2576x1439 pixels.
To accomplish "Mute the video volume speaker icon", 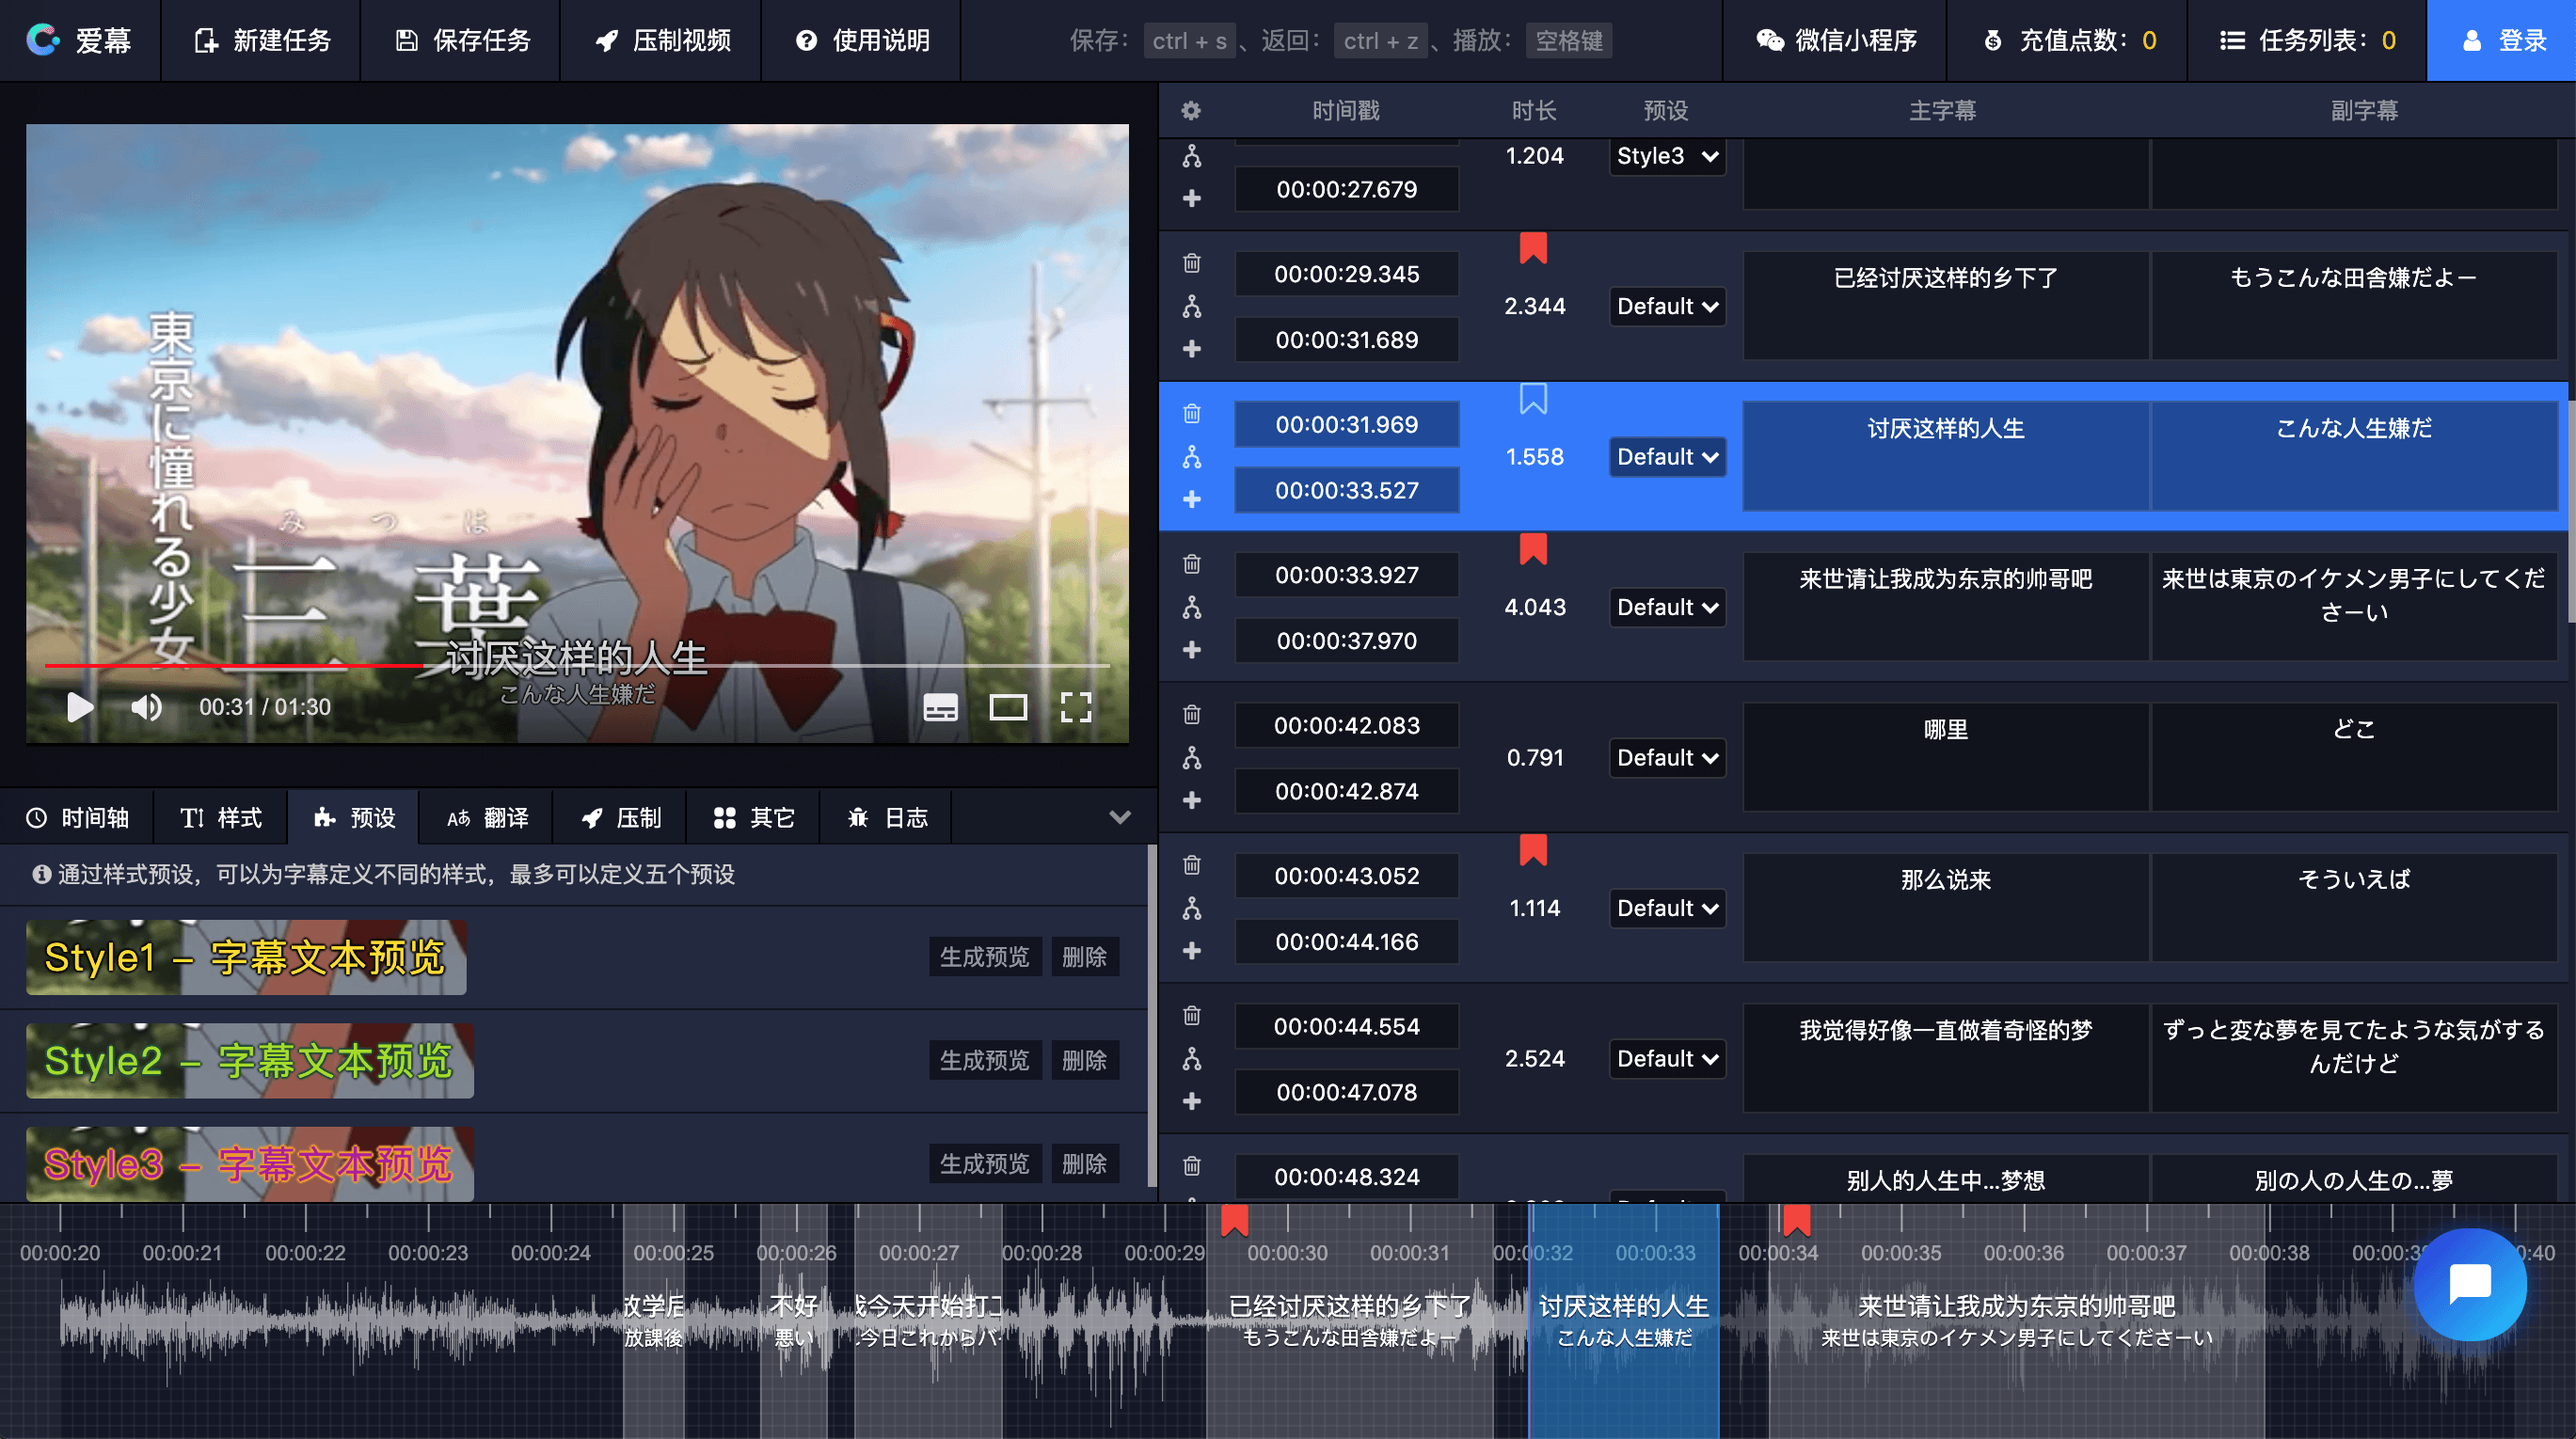I will [x=146, y=707].
